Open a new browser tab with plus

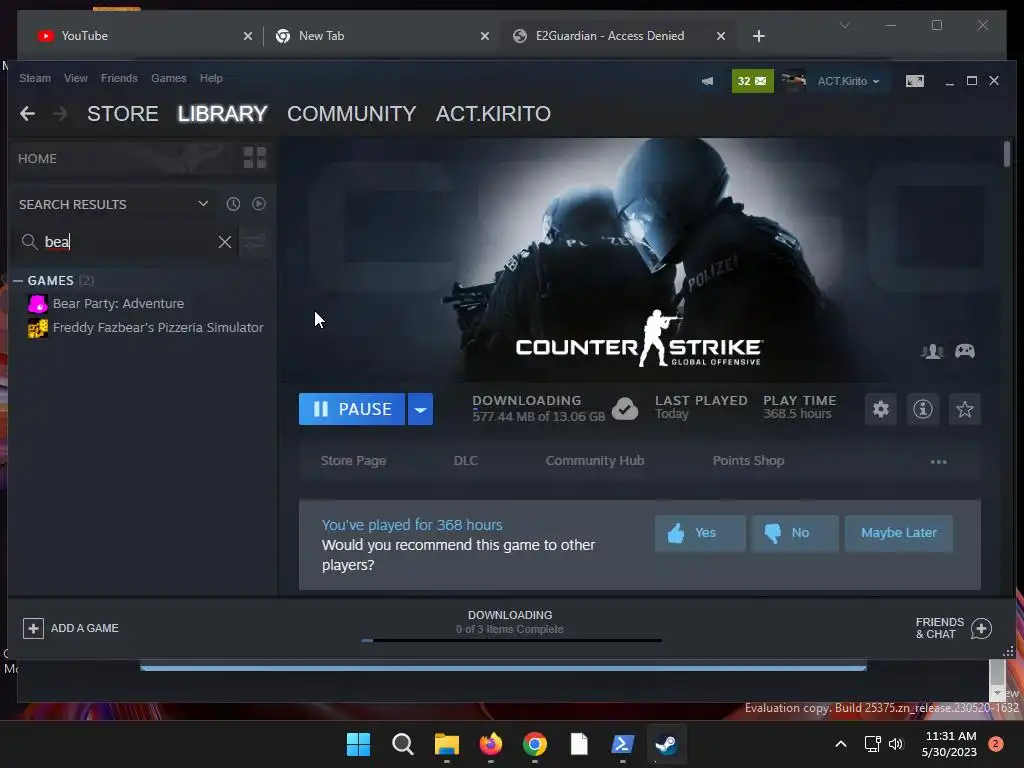pos(758,36)
